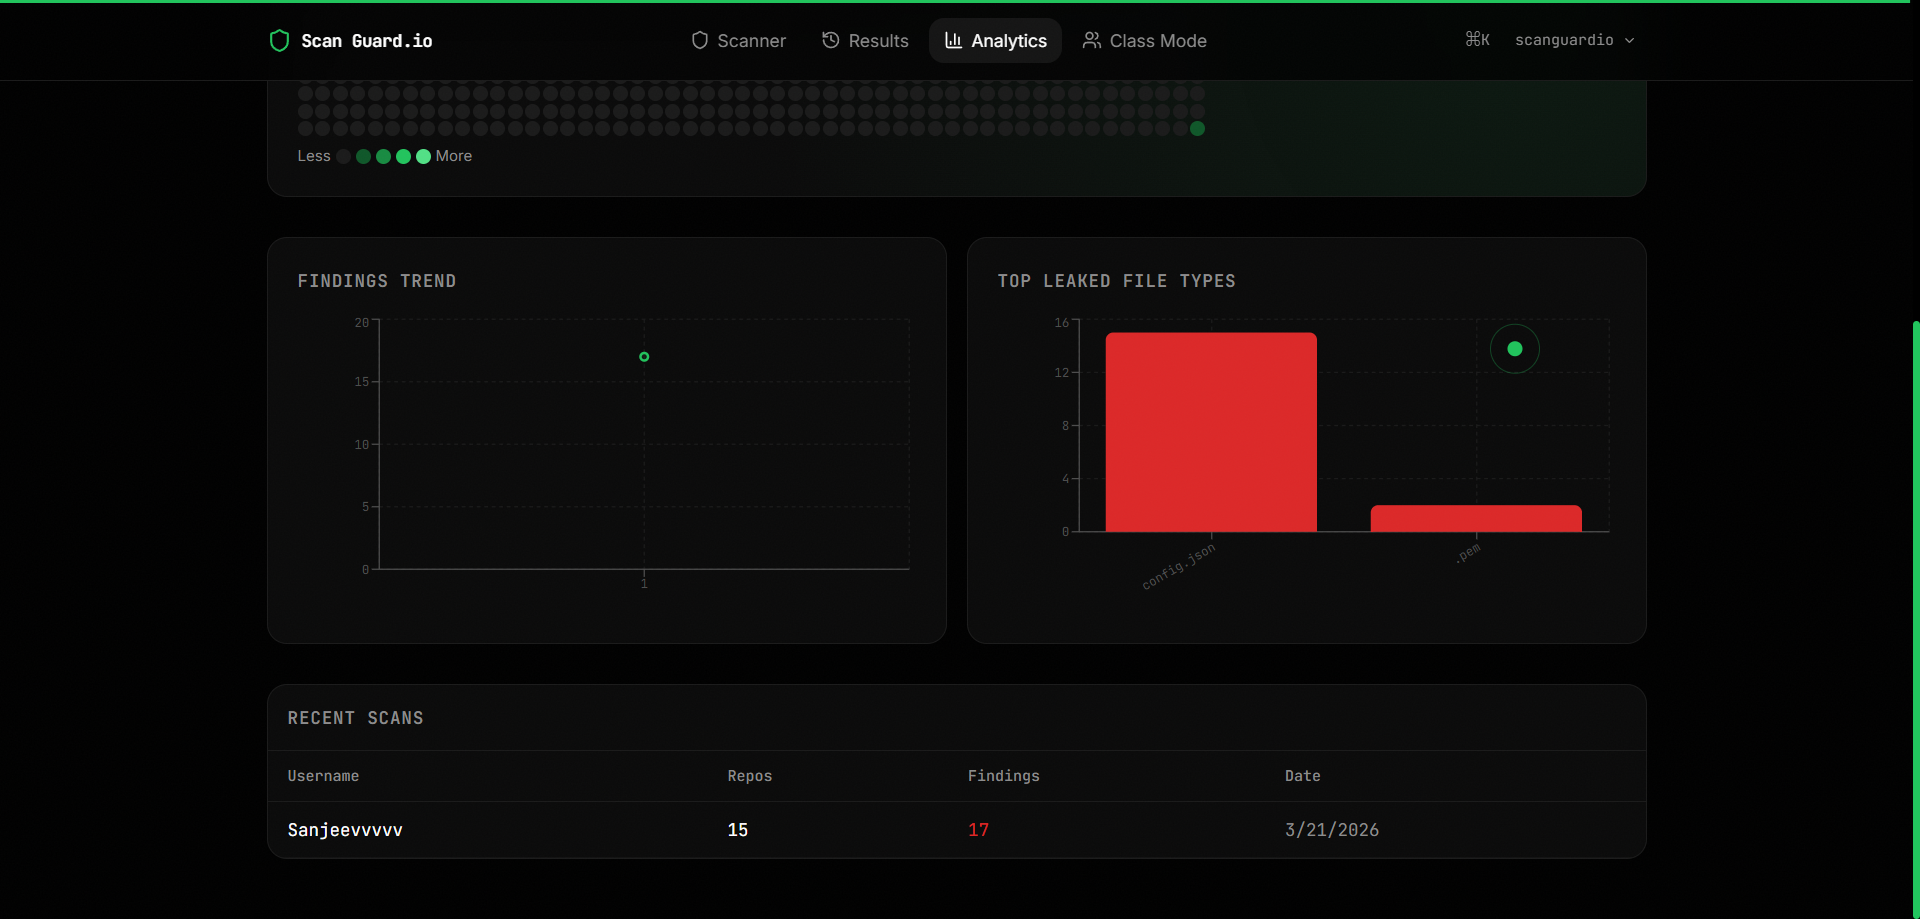Click the green page scrollbar thumb
1920x919 pixels.
[1915, 618]
